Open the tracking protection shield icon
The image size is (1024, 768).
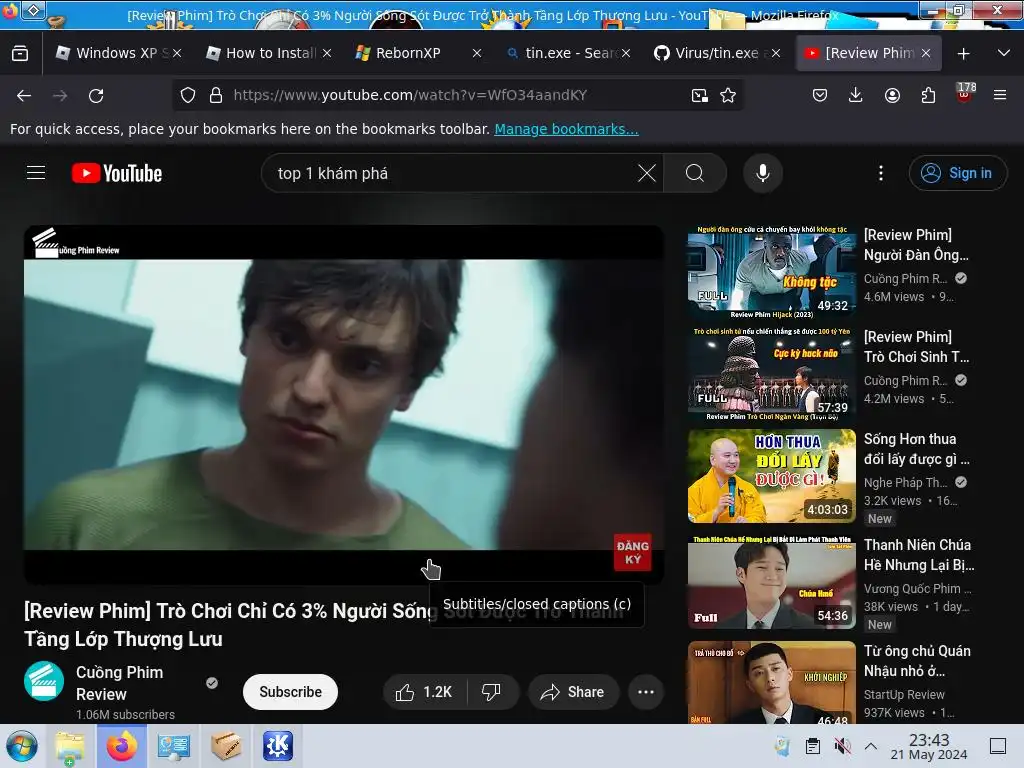[188, 95]
